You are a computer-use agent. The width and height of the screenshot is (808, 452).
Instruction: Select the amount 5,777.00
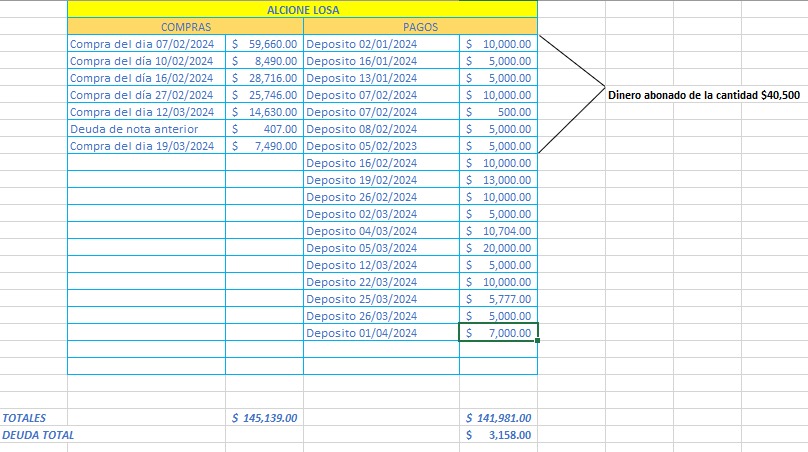click(x=498, y=299)
